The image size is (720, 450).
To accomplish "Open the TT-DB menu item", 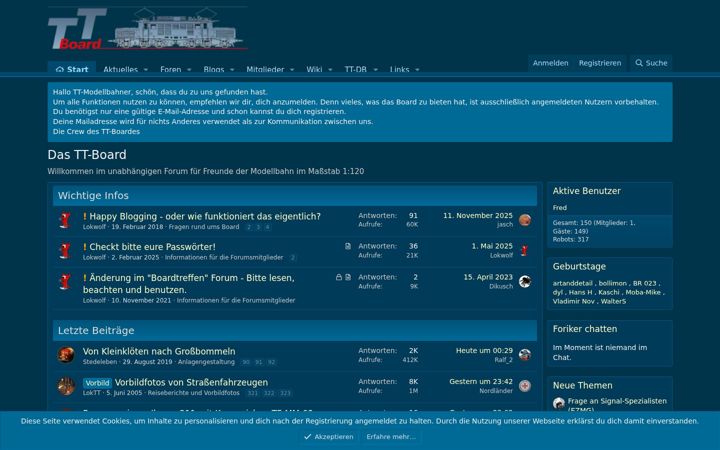I will (x=355, y=69).
